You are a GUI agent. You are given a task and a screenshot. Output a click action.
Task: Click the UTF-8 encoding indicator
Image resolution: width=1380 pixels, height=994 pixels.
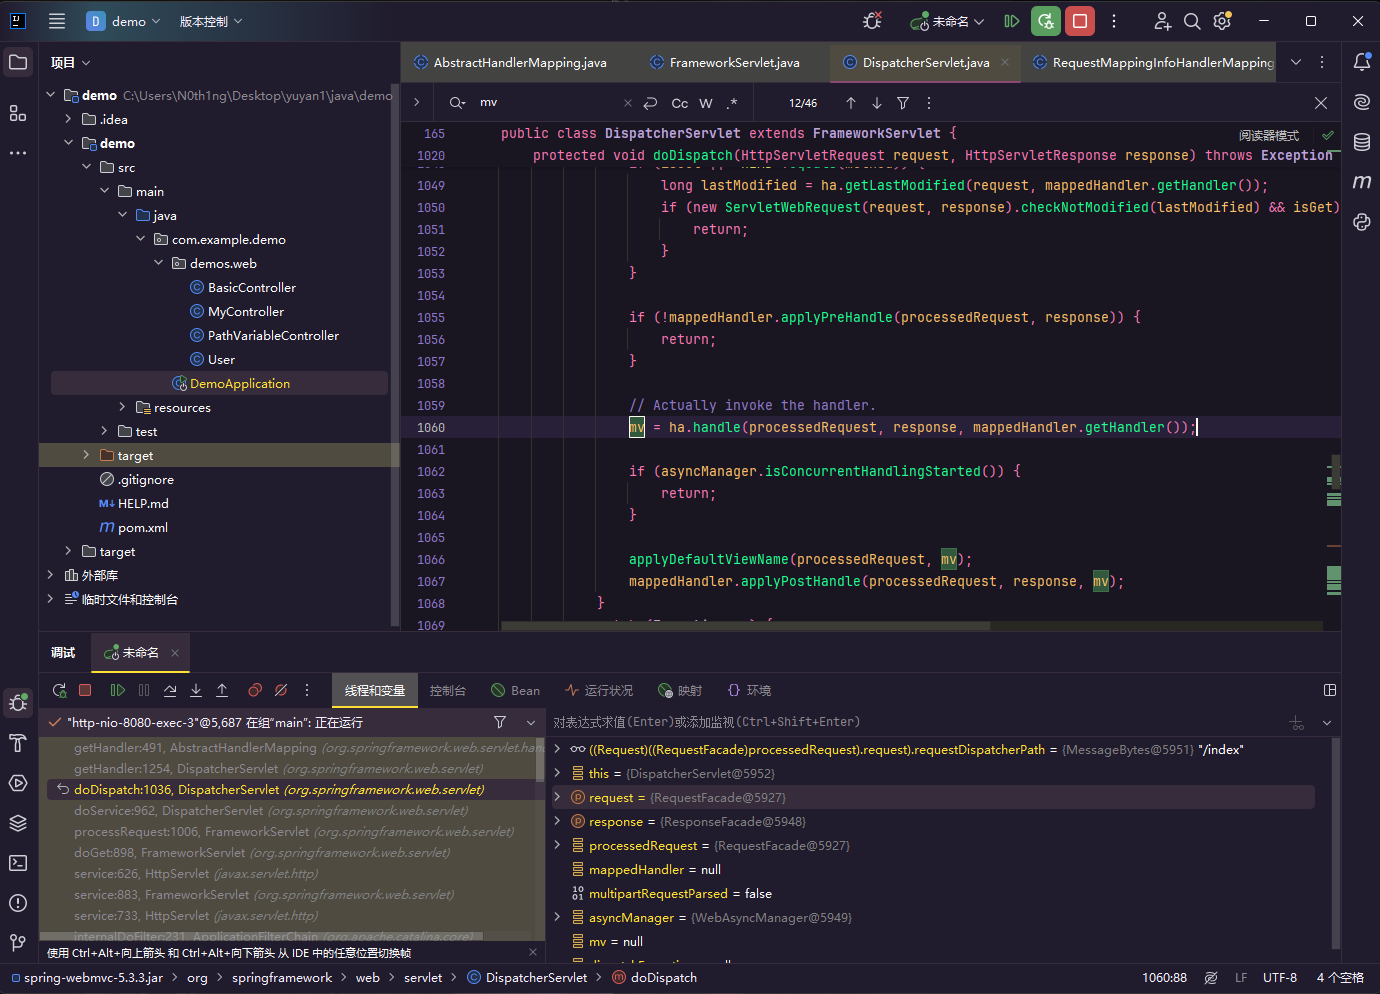pyautogui.click(x=1280, y=978)
